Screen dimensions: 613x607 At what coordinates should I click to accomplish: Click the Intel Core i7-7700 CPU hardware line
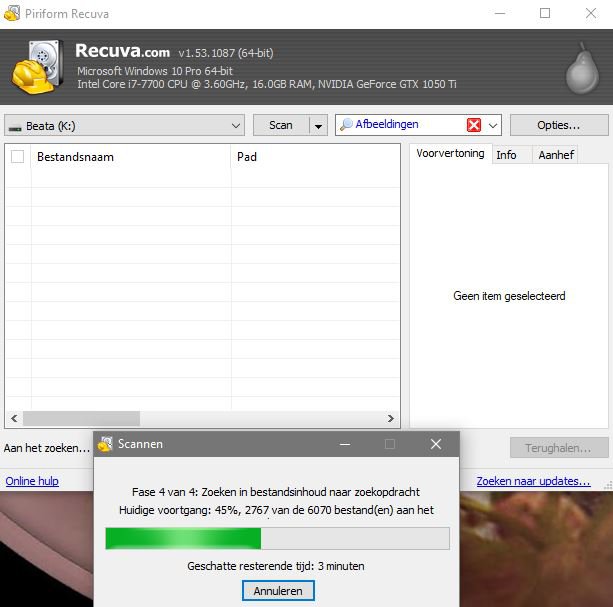coord(267,84)
